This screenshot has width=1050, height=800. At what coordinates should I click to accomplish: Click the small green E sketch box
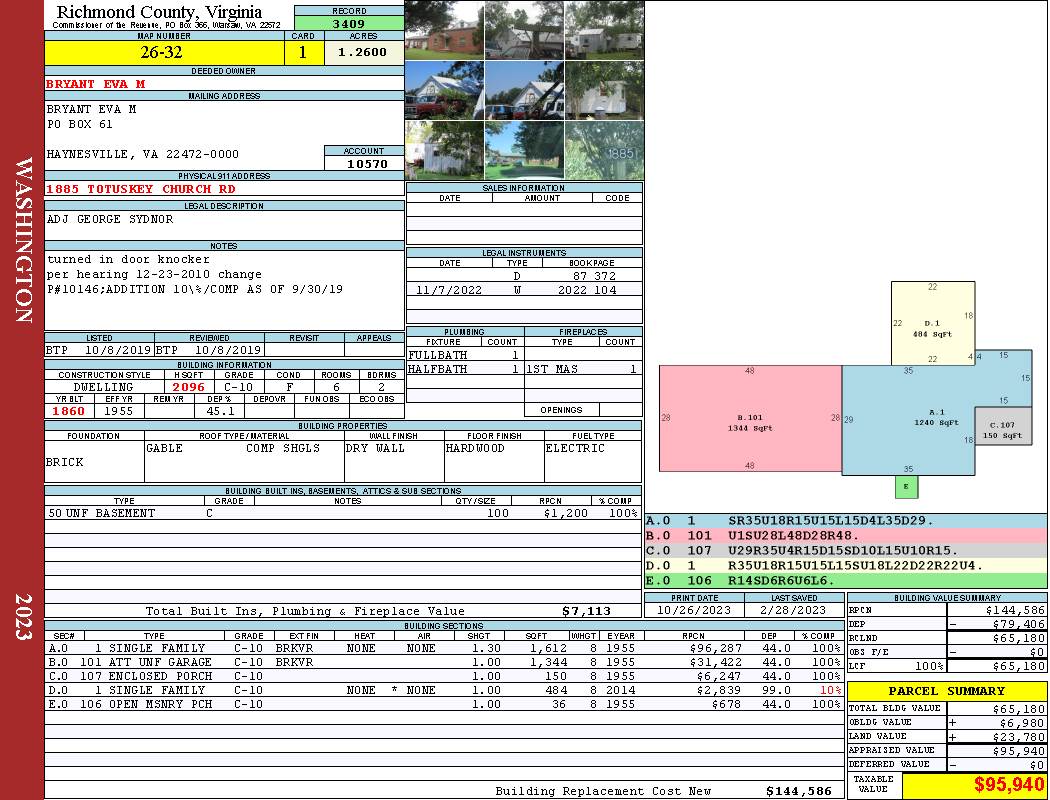pyautogui.click(x=906, y=487)
